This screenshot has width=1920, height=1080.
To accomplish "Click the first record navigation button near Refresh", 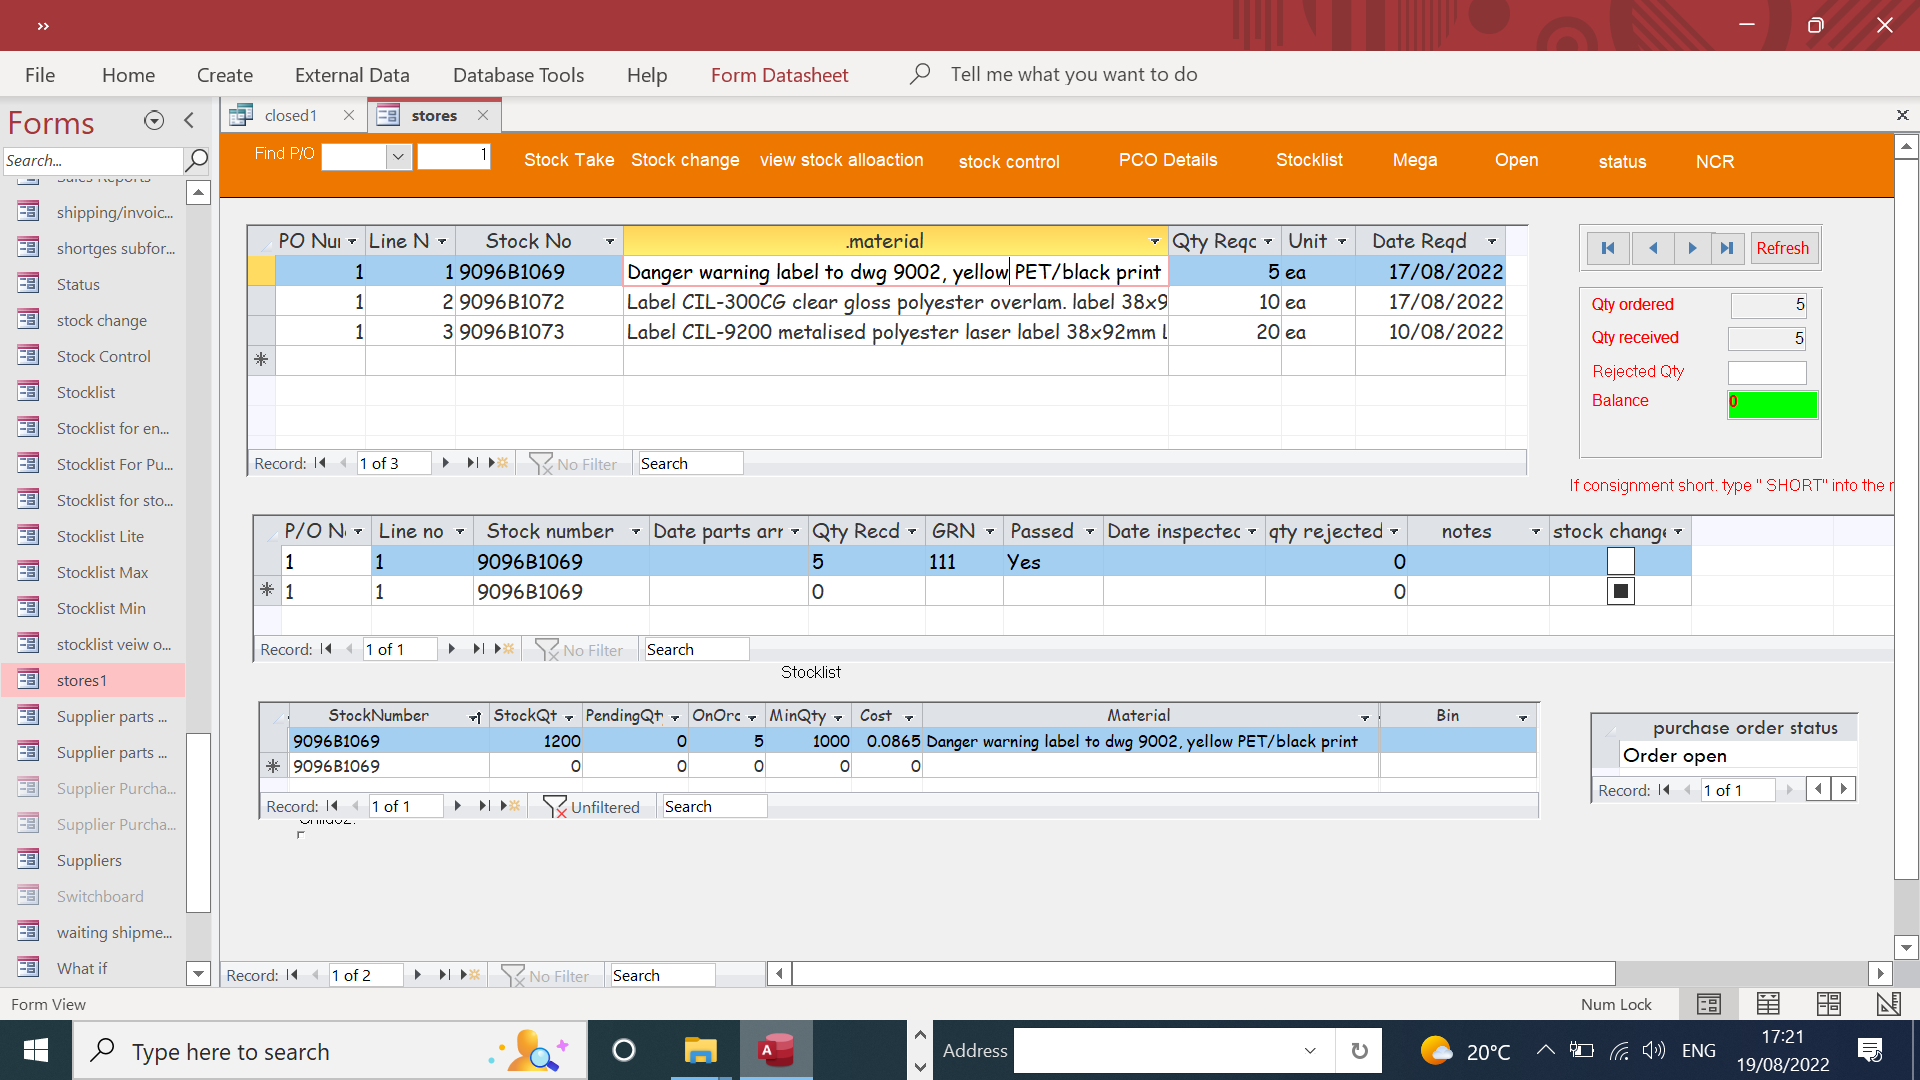I will click(x=1608, y=248).
